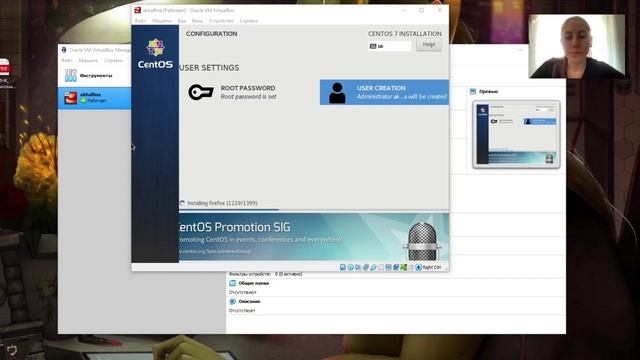Open Файл menu in VirtualBox Manager

click(67, 60)
